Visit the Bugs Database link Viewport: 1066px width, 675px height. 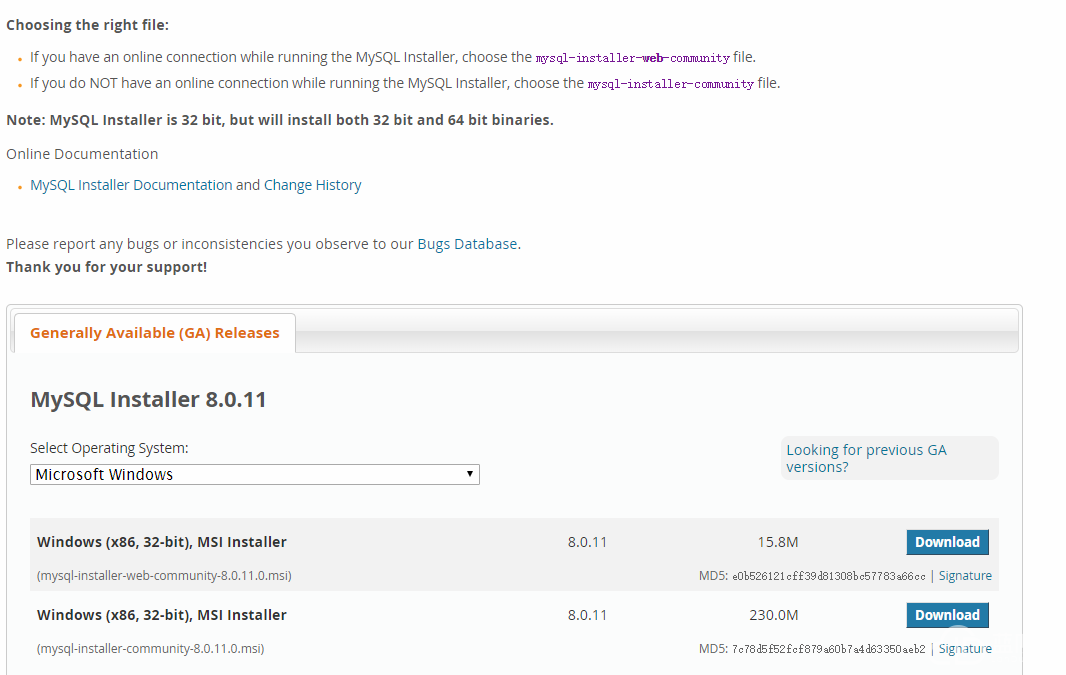(467, 244)
